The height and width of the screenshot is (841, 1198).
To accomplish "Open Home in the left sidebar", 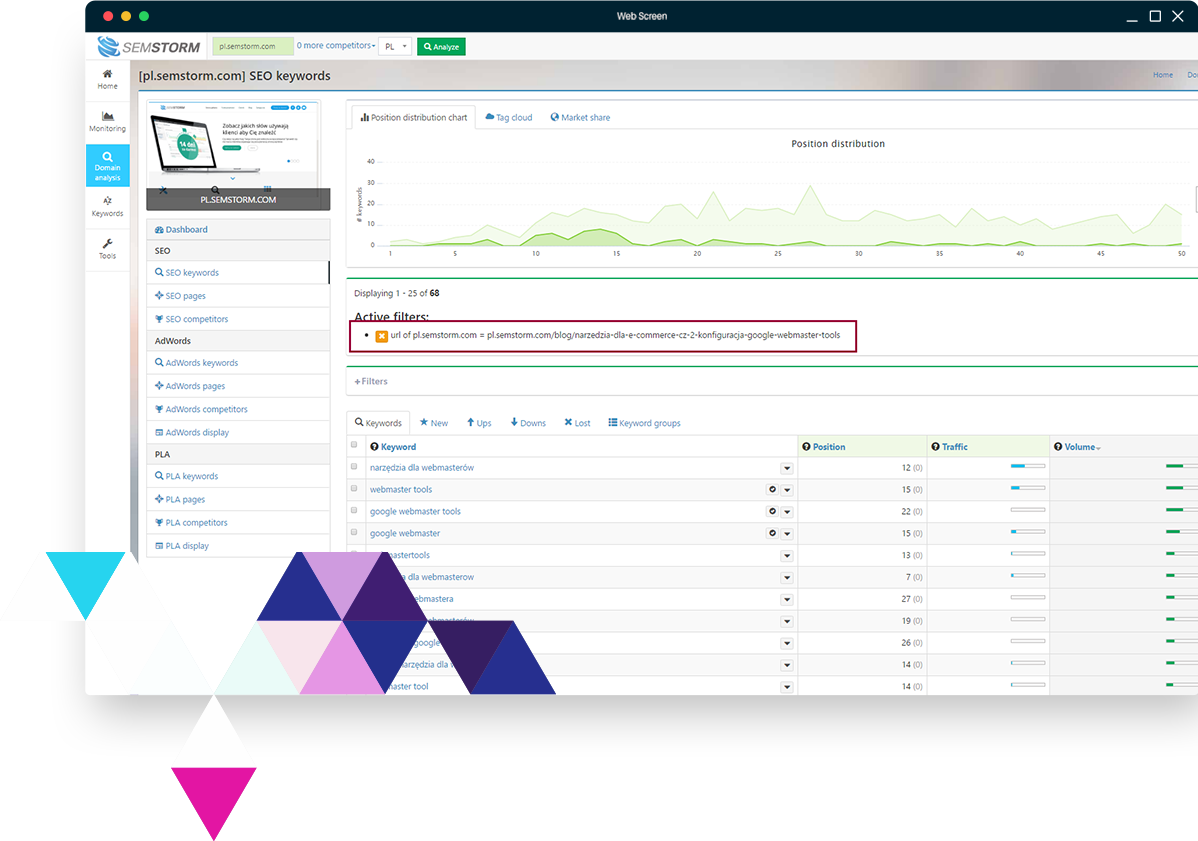I will click(x=107, y=79).
